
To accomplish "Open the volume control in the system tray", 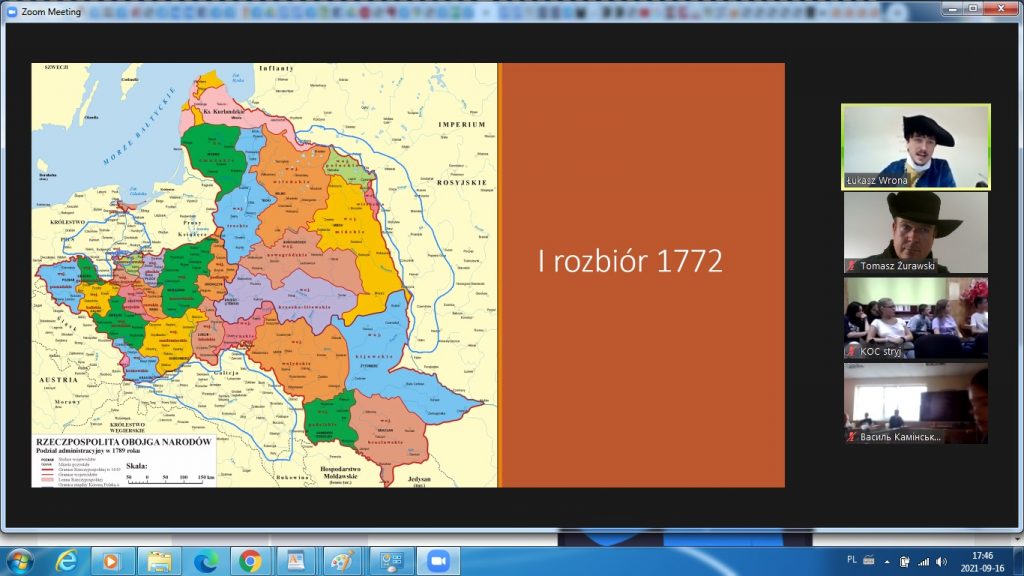I will pyautogui.click(x=941, y=561).
